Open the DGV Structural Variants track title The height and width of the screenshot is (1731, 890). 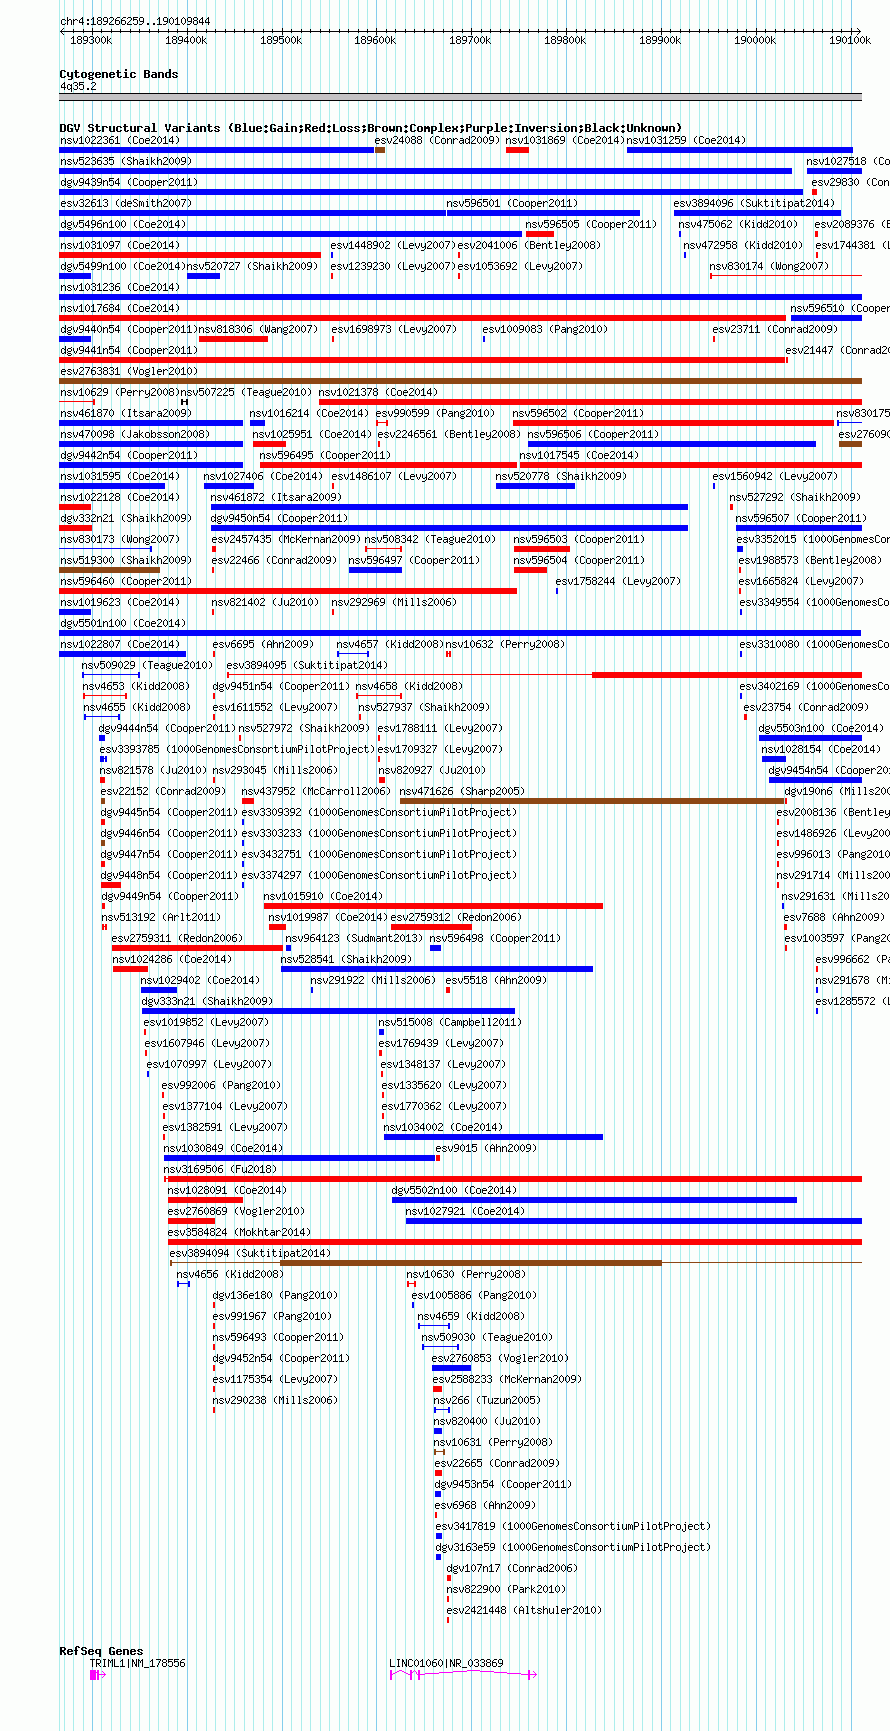click(371, 128)
